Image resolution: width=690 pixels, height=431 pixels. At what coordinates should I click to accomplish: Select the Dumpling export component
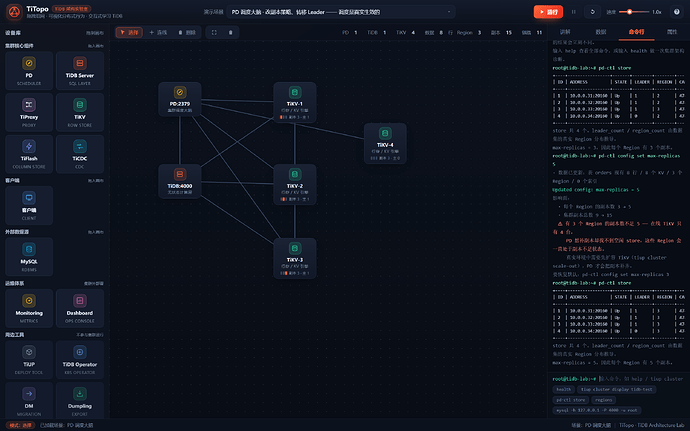click(x=80, y=400)
